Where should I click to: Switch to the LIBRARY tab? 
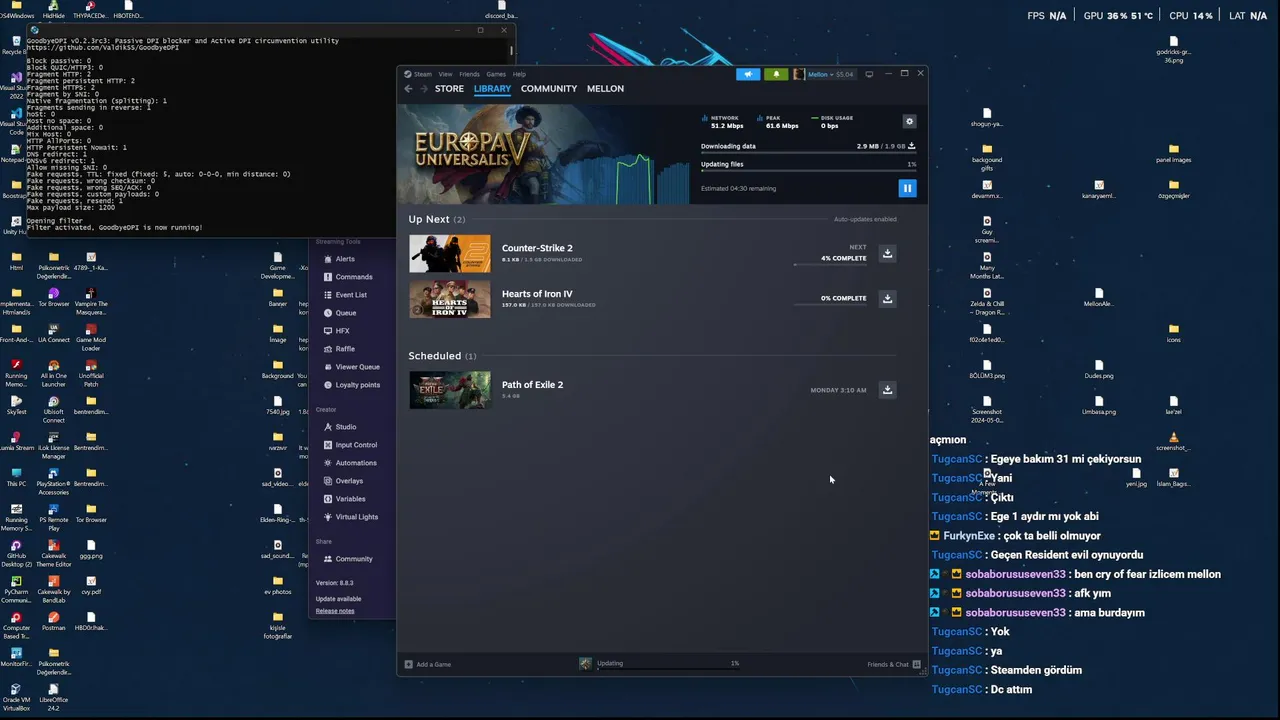tap(492, 89)
